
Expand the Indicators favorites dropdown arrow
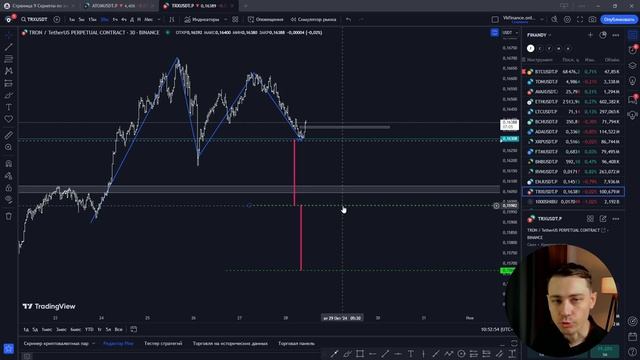pos(225,20)
